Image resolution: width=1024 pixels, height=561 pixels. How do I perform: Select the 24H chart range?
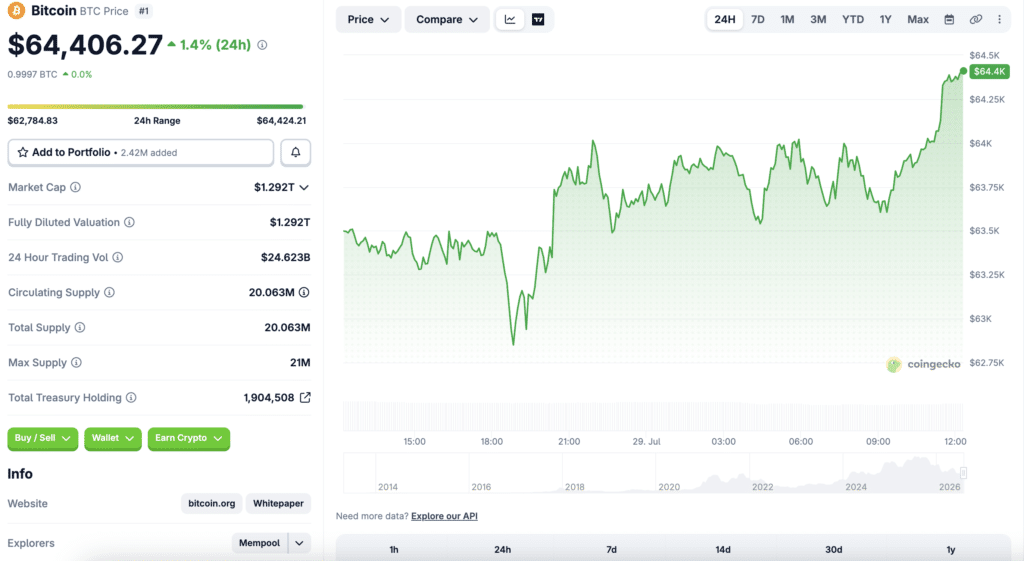tap(724, 20)
